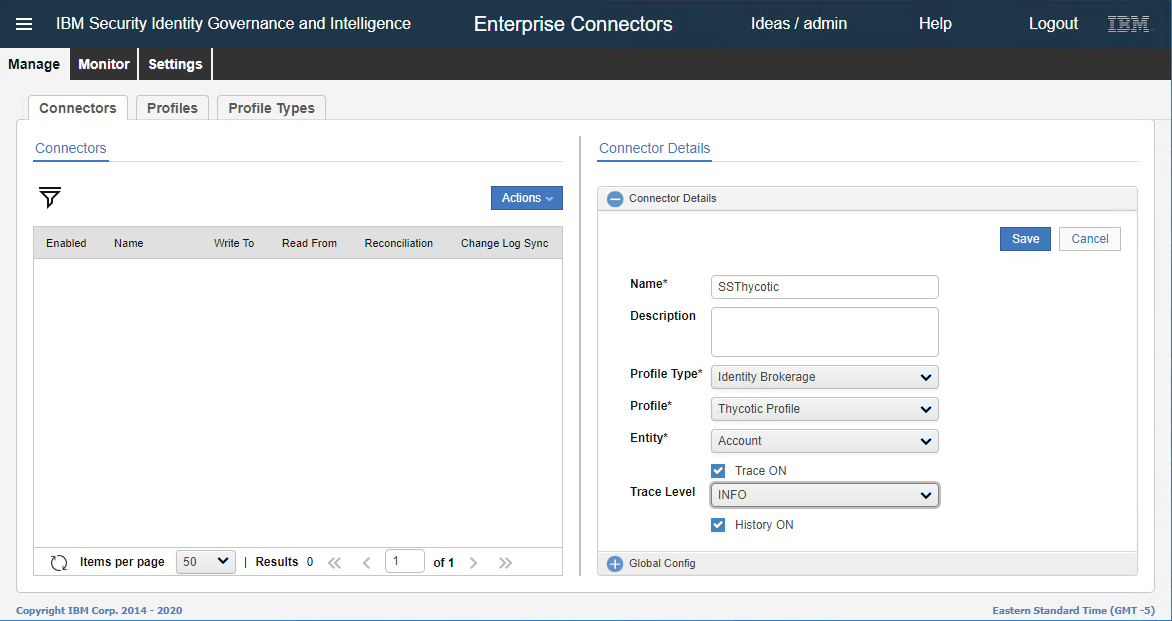Change the Entity dropdown from Account
1172x621 pixels.
coord(824,441)
